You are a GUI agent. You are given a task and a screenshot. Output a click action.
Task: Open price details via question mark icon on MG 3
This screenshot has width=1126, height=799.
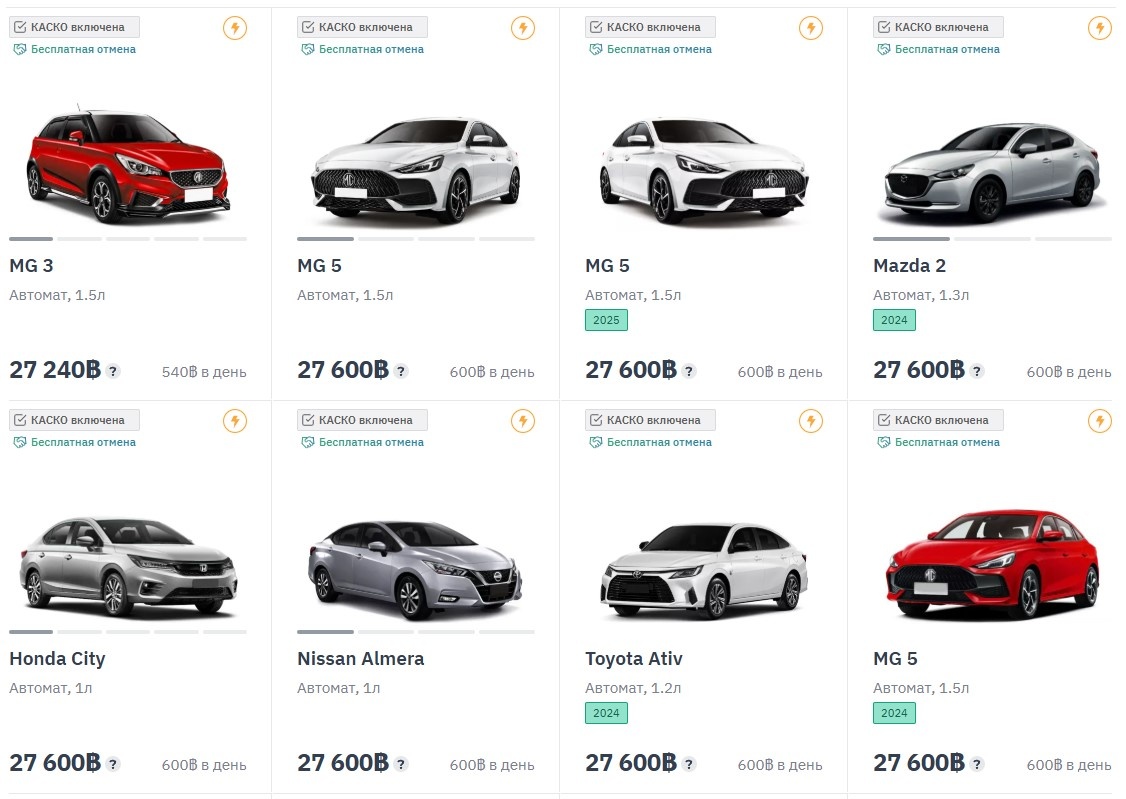(113, 370)
